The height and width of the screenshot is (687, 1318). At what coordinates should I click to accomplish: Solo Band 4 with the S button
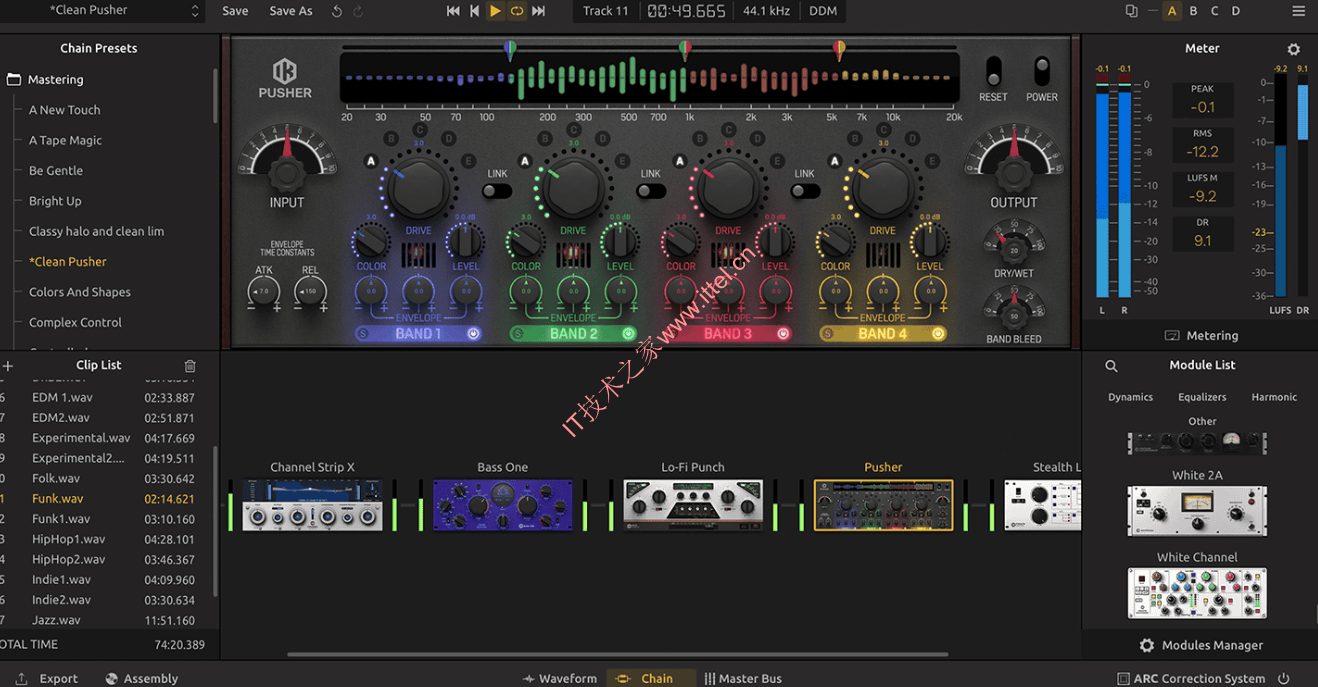827,333
